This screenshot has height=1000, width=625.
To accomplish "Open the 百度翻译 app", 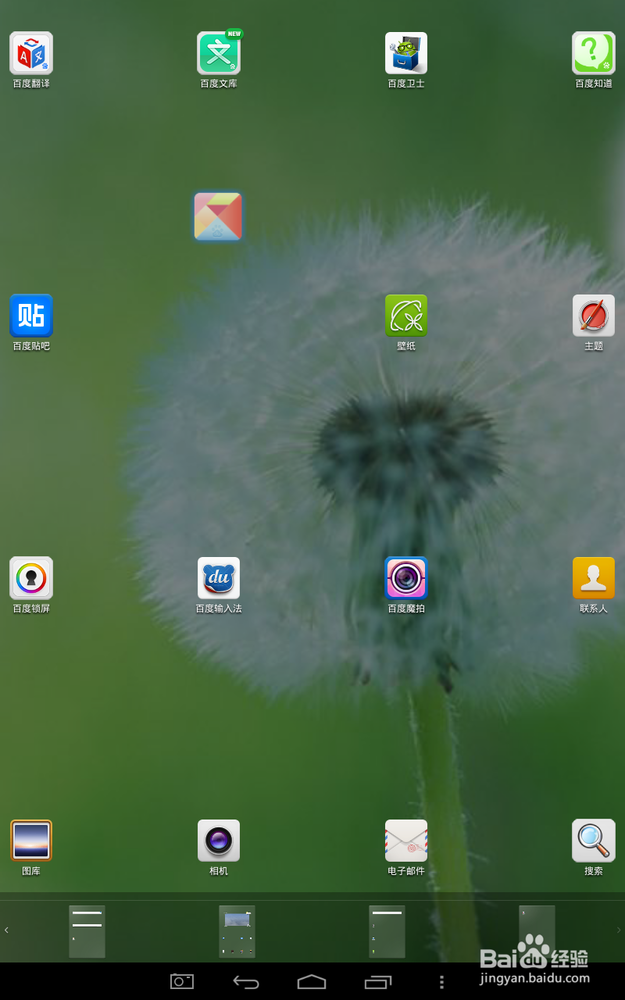I will 31,54.
